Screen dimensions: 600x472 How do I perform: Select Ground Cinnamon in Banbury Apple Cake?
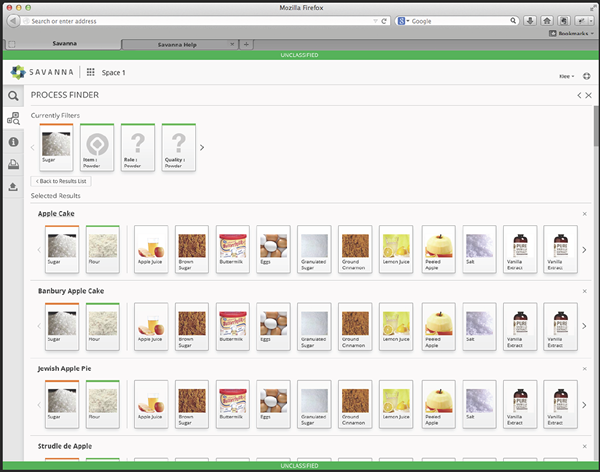pos(355,327)
